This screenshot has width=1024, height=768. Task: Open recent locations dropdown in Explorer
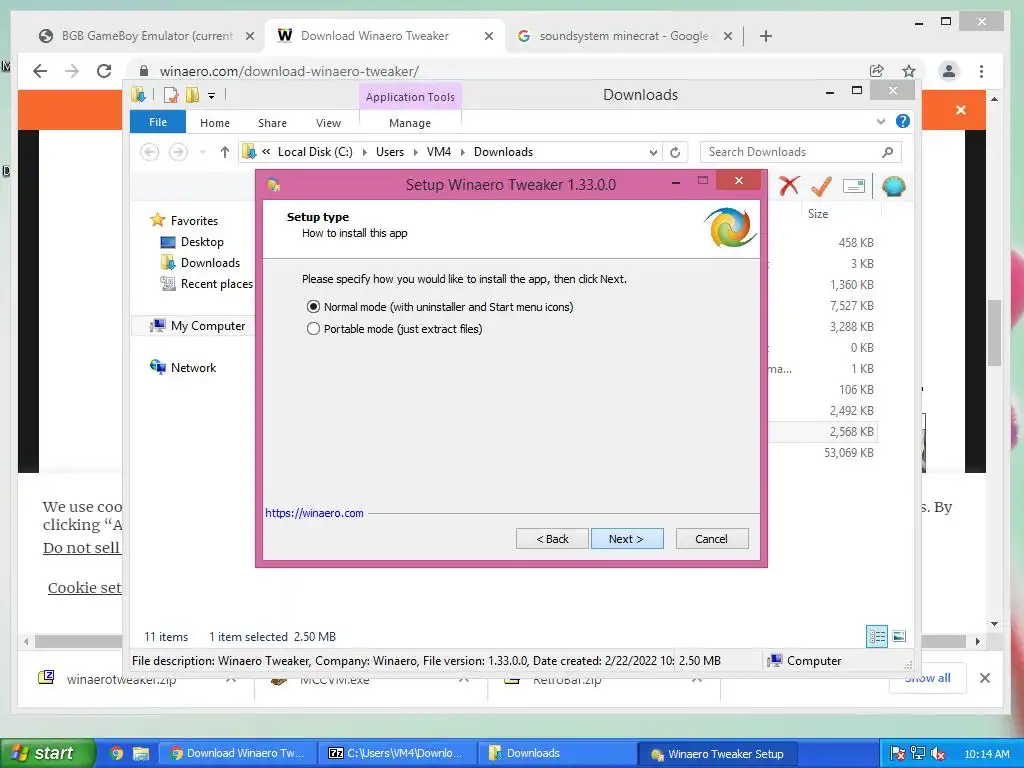tap(202, 152)
